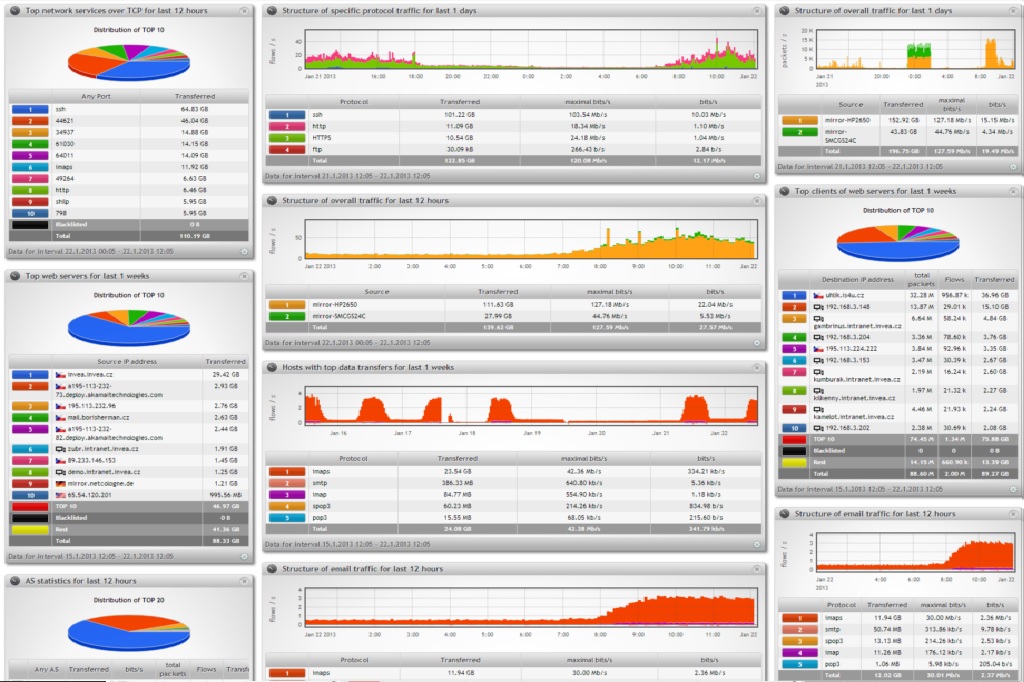This screenshot has height=682, width=1024.
Task: Open the invea.invea.cz server link
Action: [89, 374]
